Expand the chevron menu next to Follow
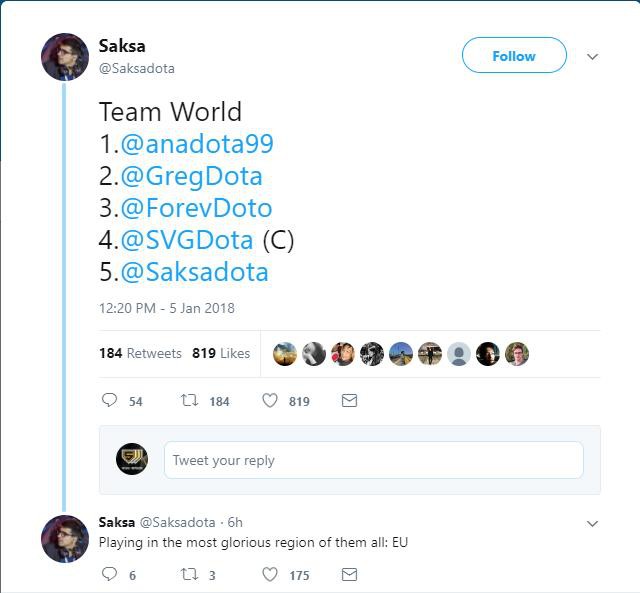Viewport: 640px width, 593px height. (x=592, y=56)
